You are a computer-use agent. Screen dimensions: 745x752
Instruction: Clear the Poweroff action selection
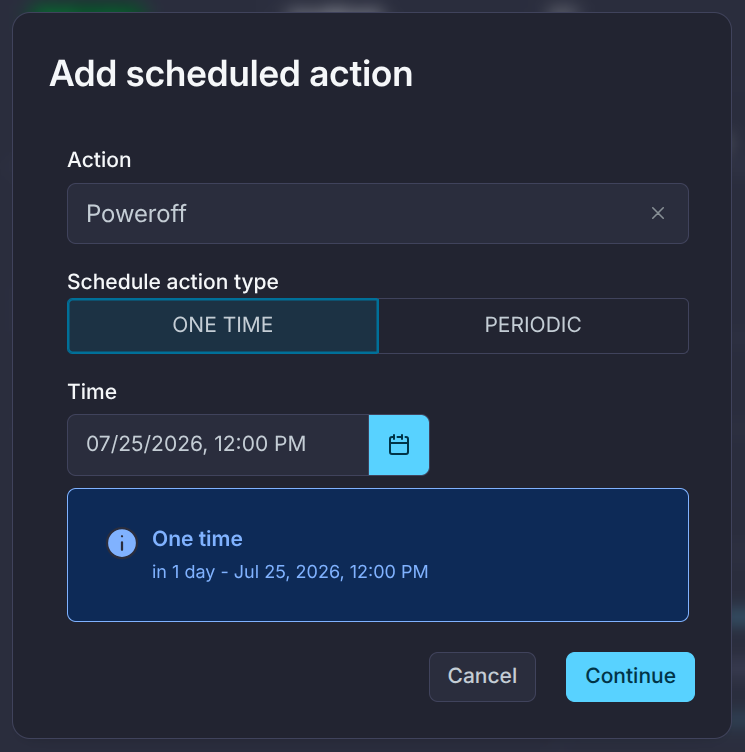coord(658,213)
